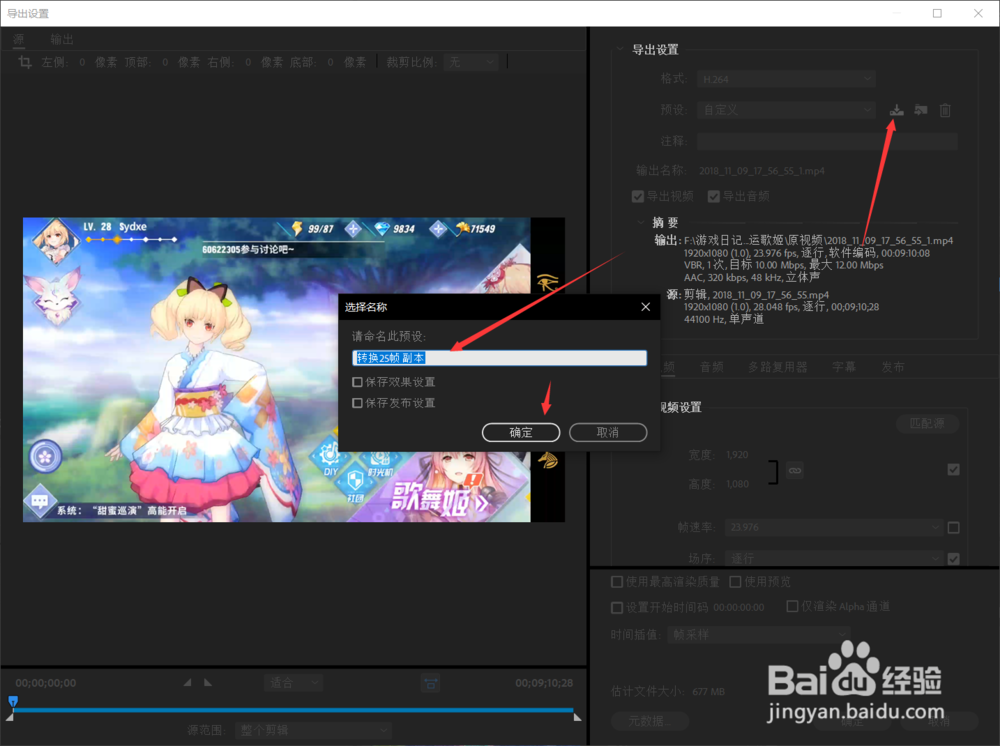Click the start timecode value 00:00:00:00

pyautogui.click(x=739, y=608)
